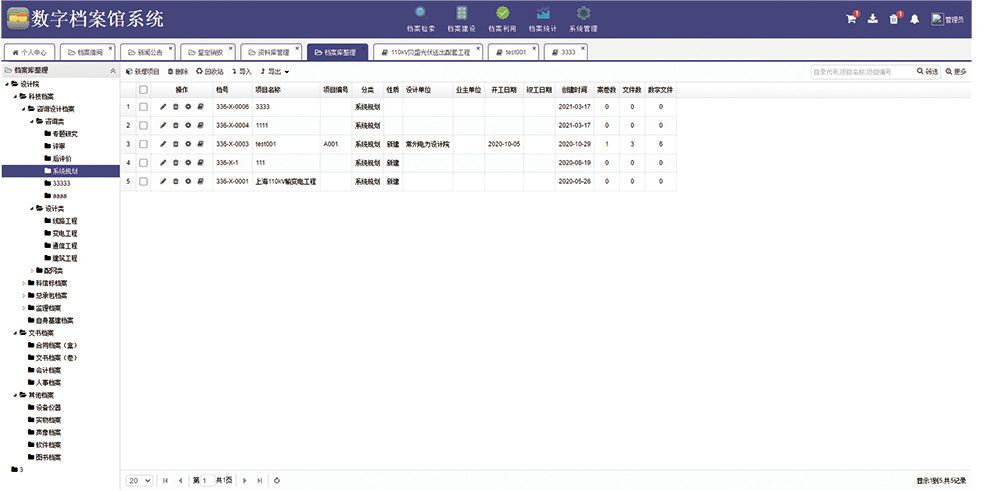The width and height of the screenshot is (994, 491).
Task: Open the 档案检索 search module icon
Action: (x=421, y=13)
